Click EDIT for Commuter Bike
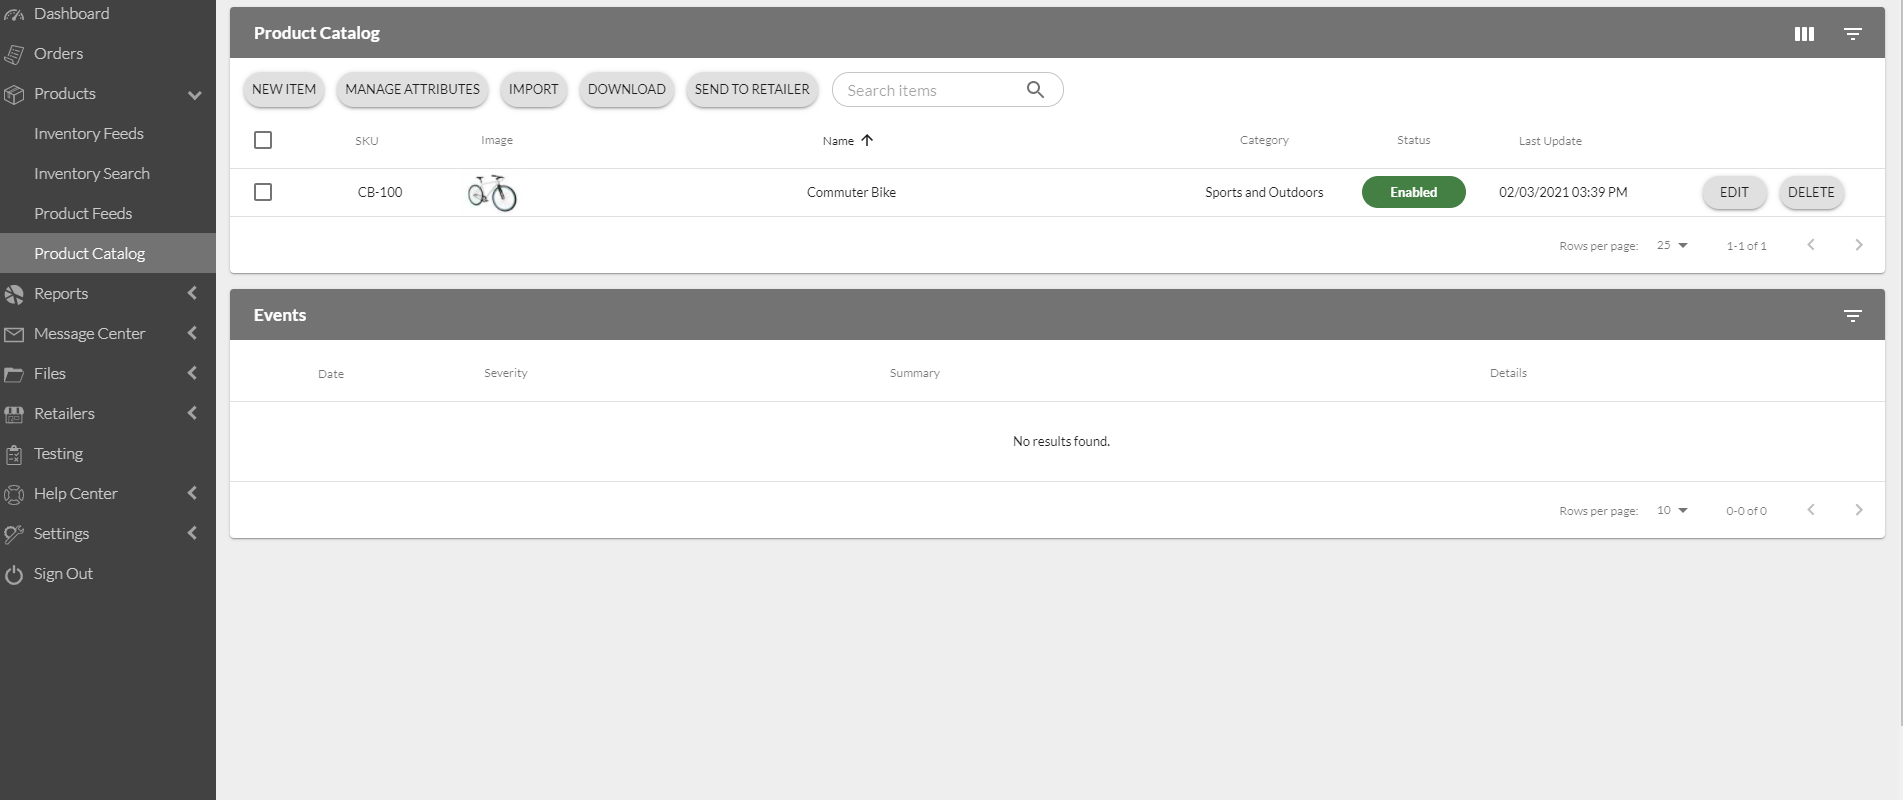Image resolution: width=1903 pixels, height=800 pixels. 1734,192
